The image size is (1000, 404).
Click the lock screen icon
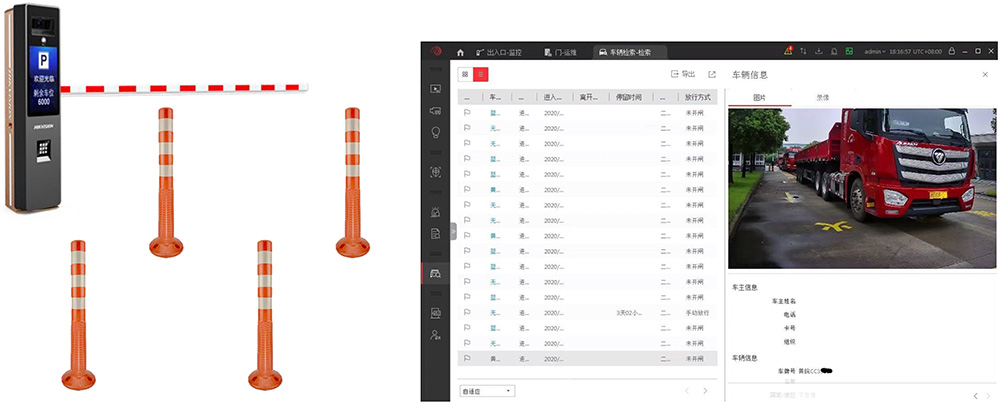[951, 51]
